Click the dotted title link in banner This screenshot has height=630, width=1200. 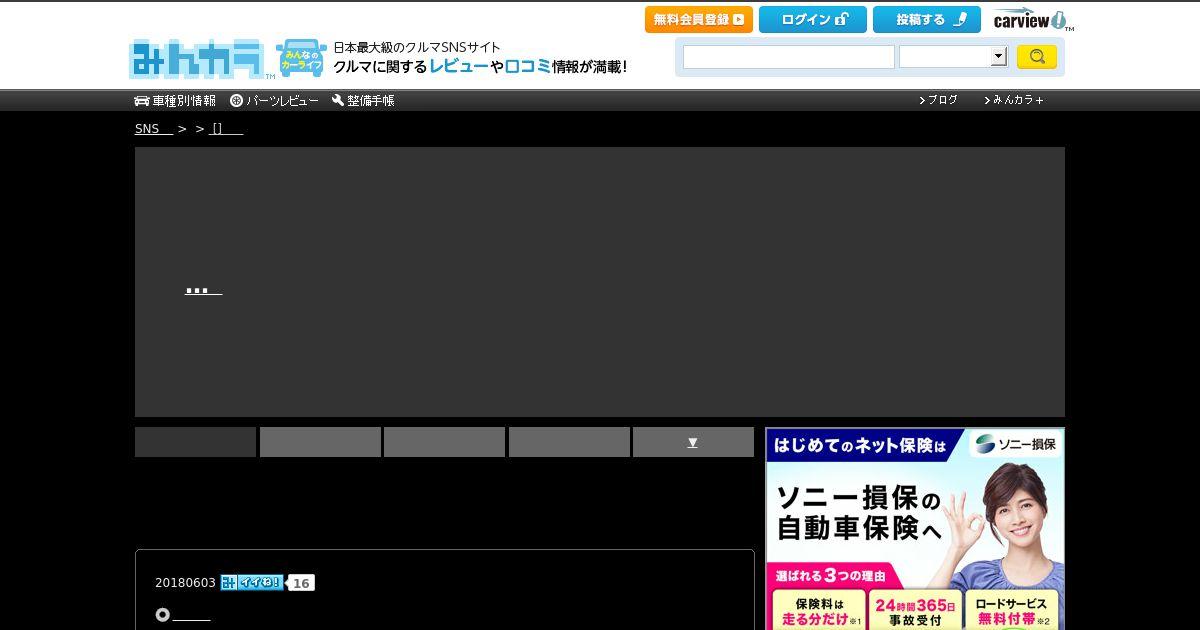[x=203, y=290]
